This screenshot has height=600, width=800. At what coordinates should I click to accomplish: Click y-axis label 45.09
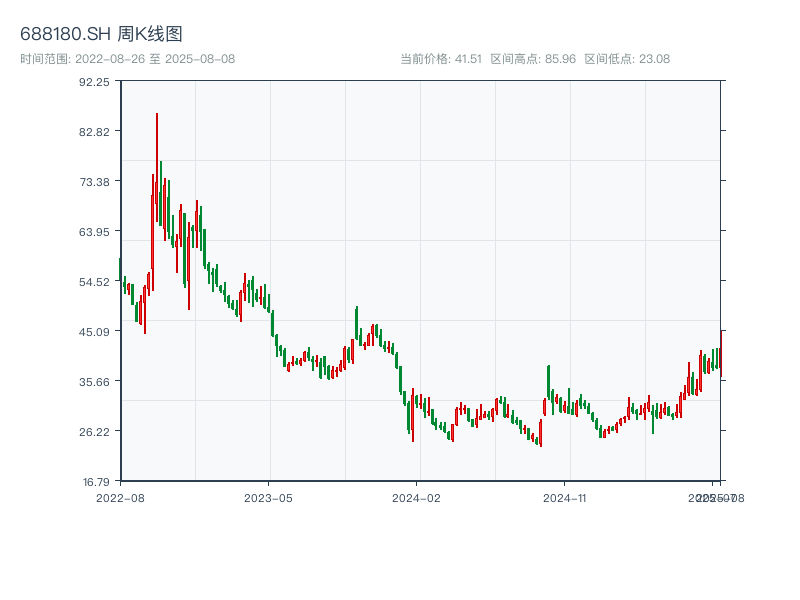(x=94, y=332)
